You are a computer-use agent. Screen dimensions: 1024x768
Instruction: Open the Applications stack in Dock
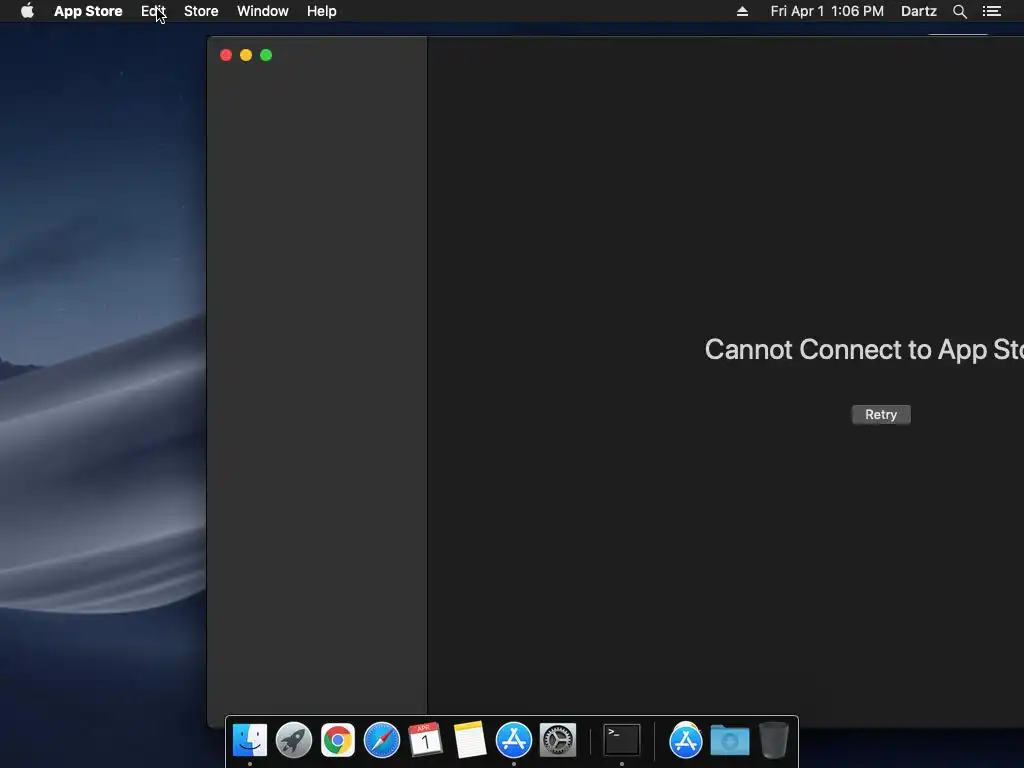click(x=685, y=741)
